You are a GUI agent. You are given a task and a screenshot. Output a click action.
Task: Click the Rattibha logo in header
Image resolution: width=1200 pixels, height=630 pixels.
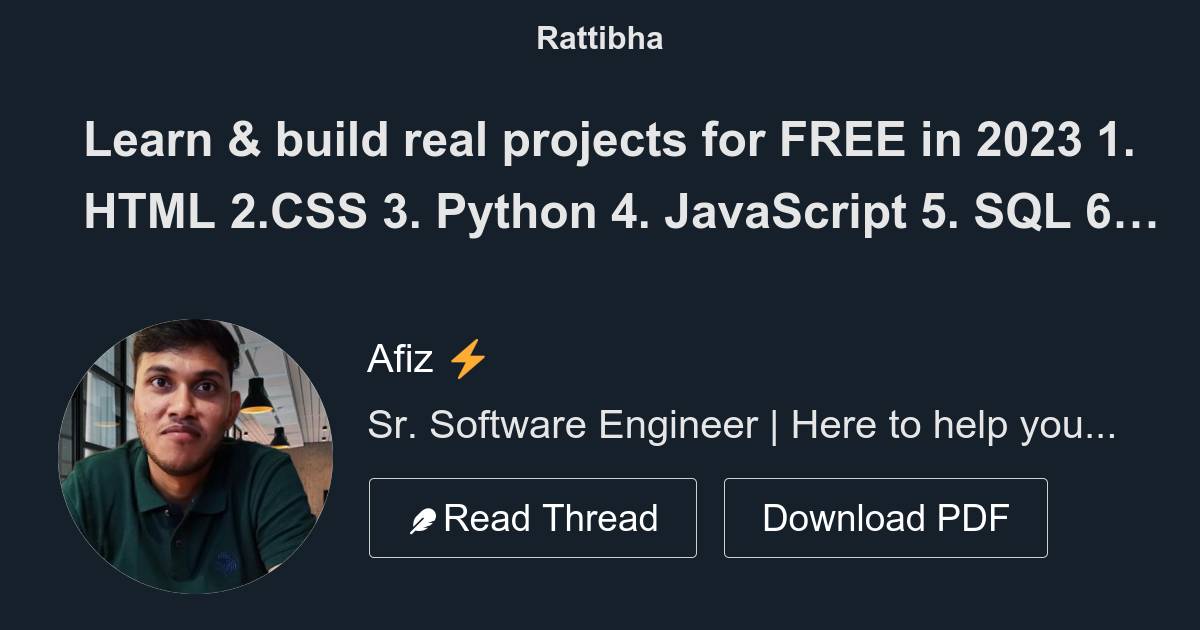coord(599,38)
